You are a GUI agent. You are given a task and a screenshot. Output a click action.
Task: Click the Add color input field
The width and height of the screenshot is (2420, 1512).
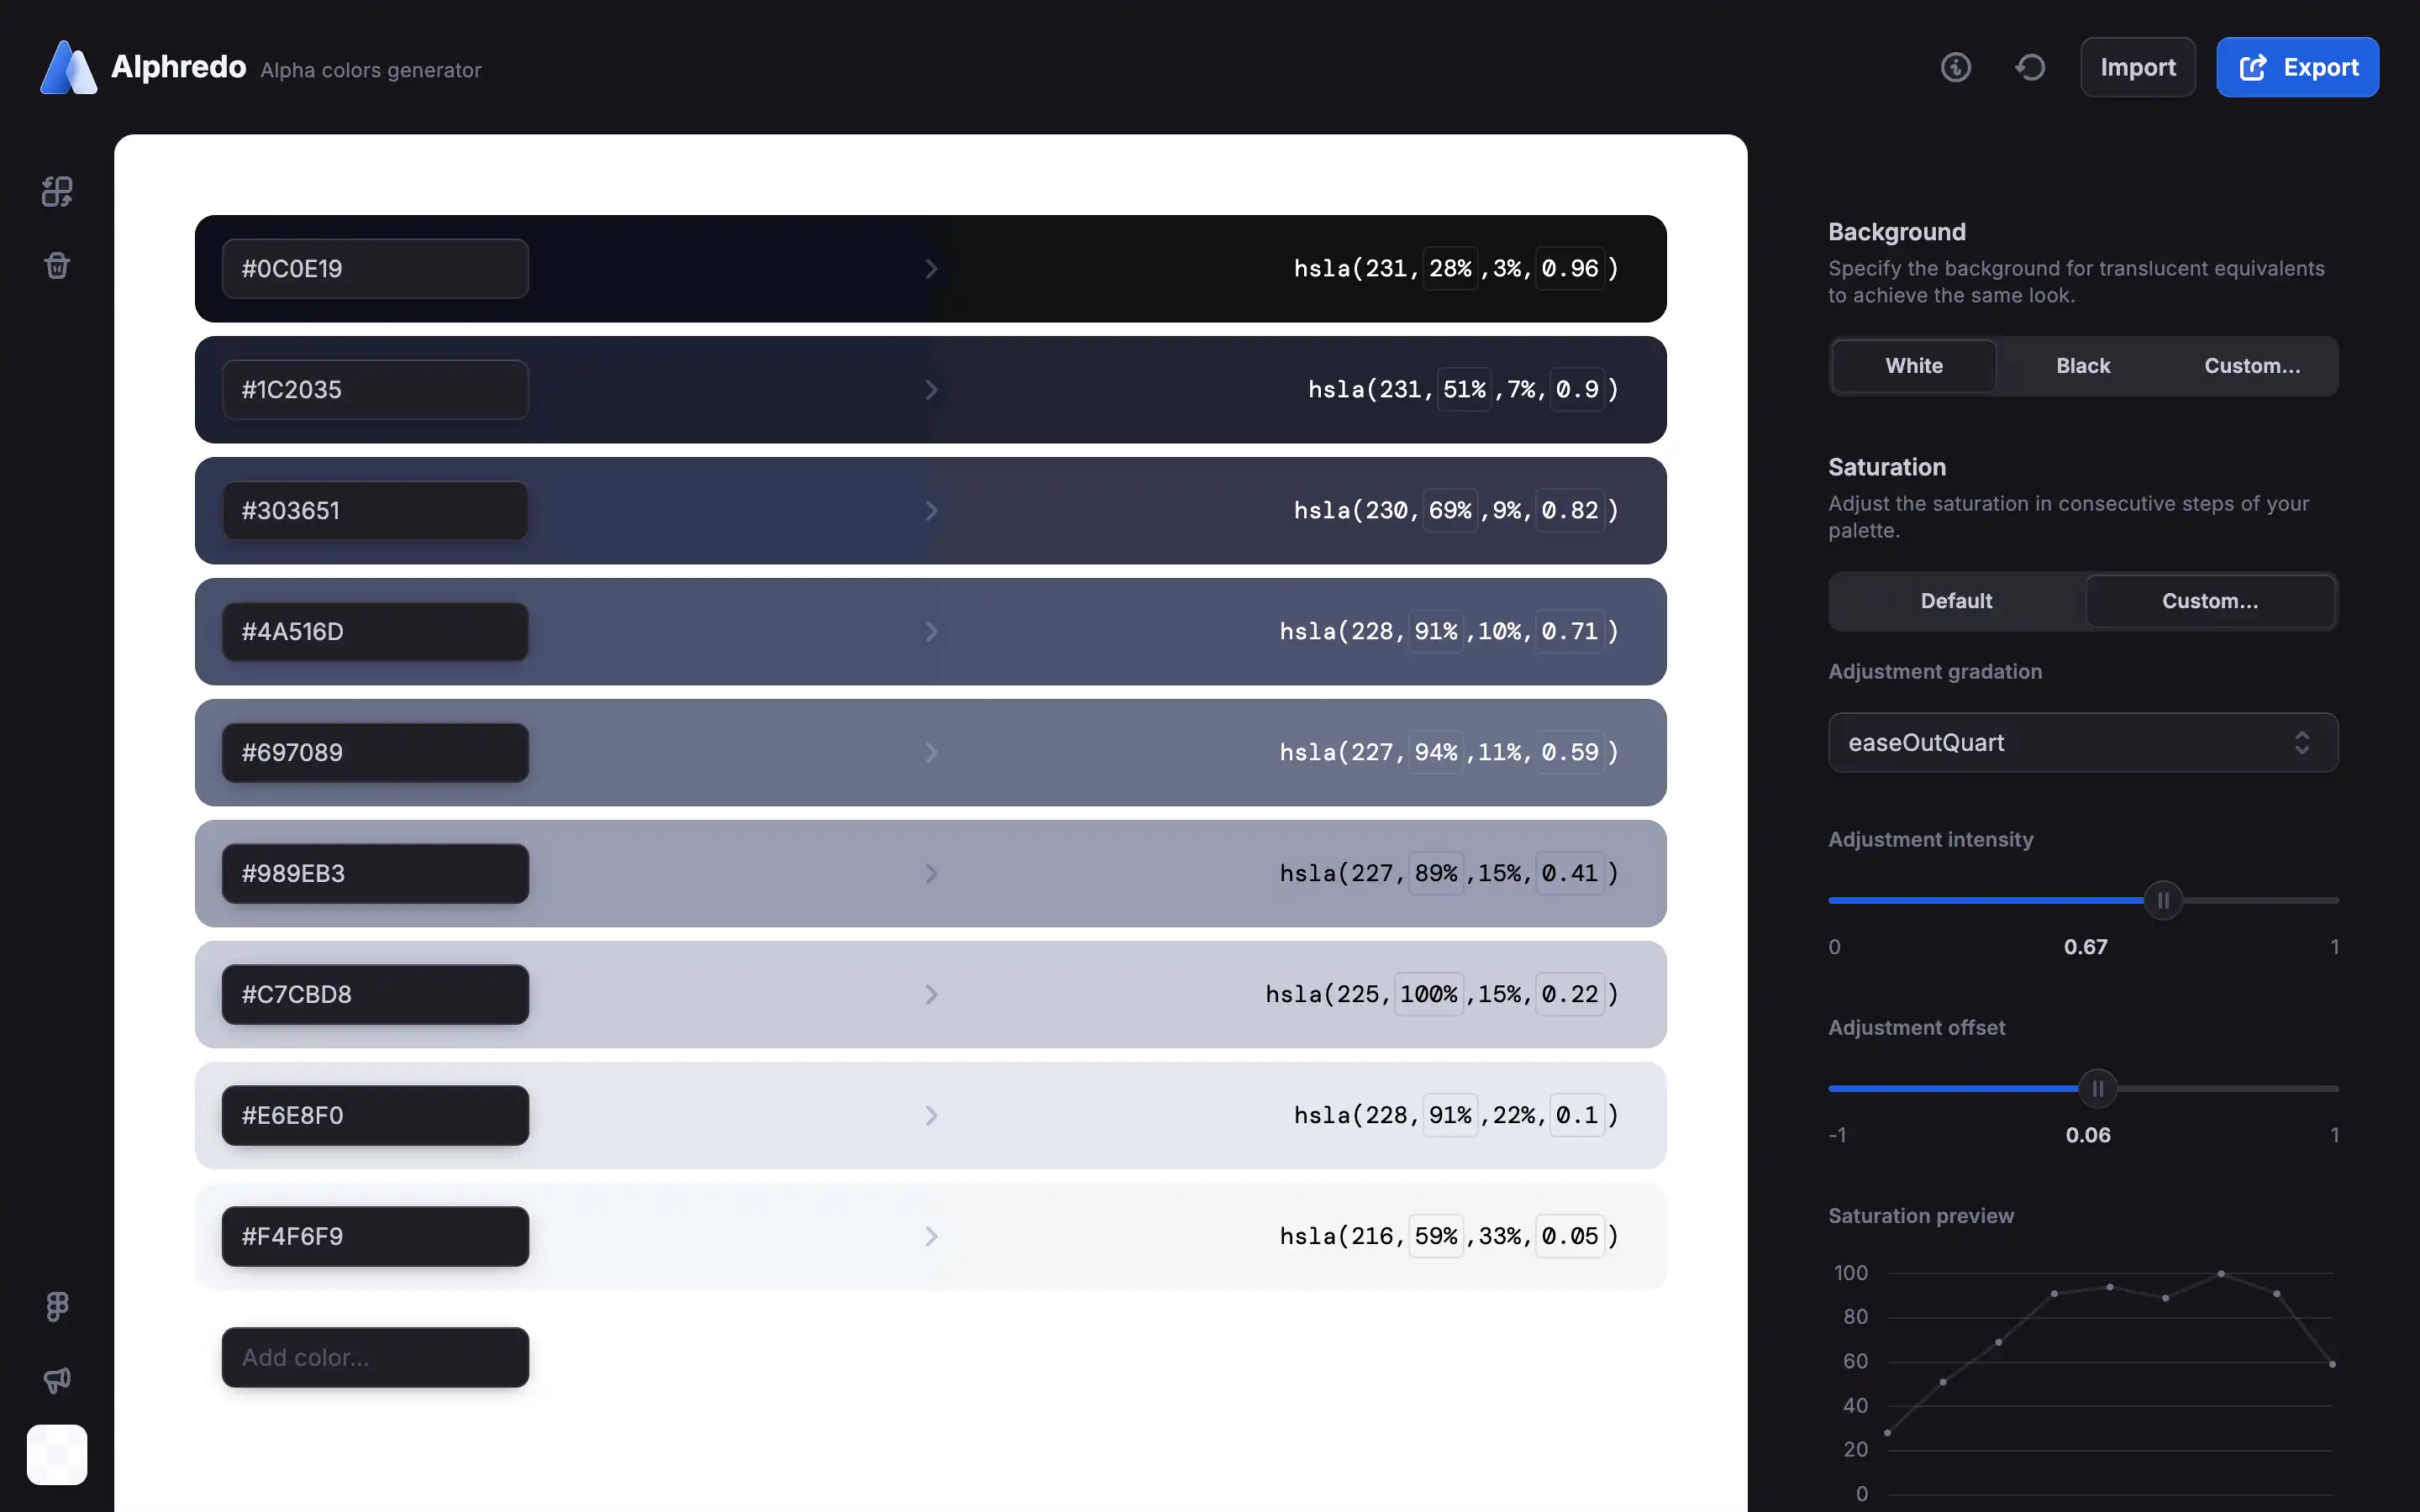pyautogui.click(x=375, y=1357)
